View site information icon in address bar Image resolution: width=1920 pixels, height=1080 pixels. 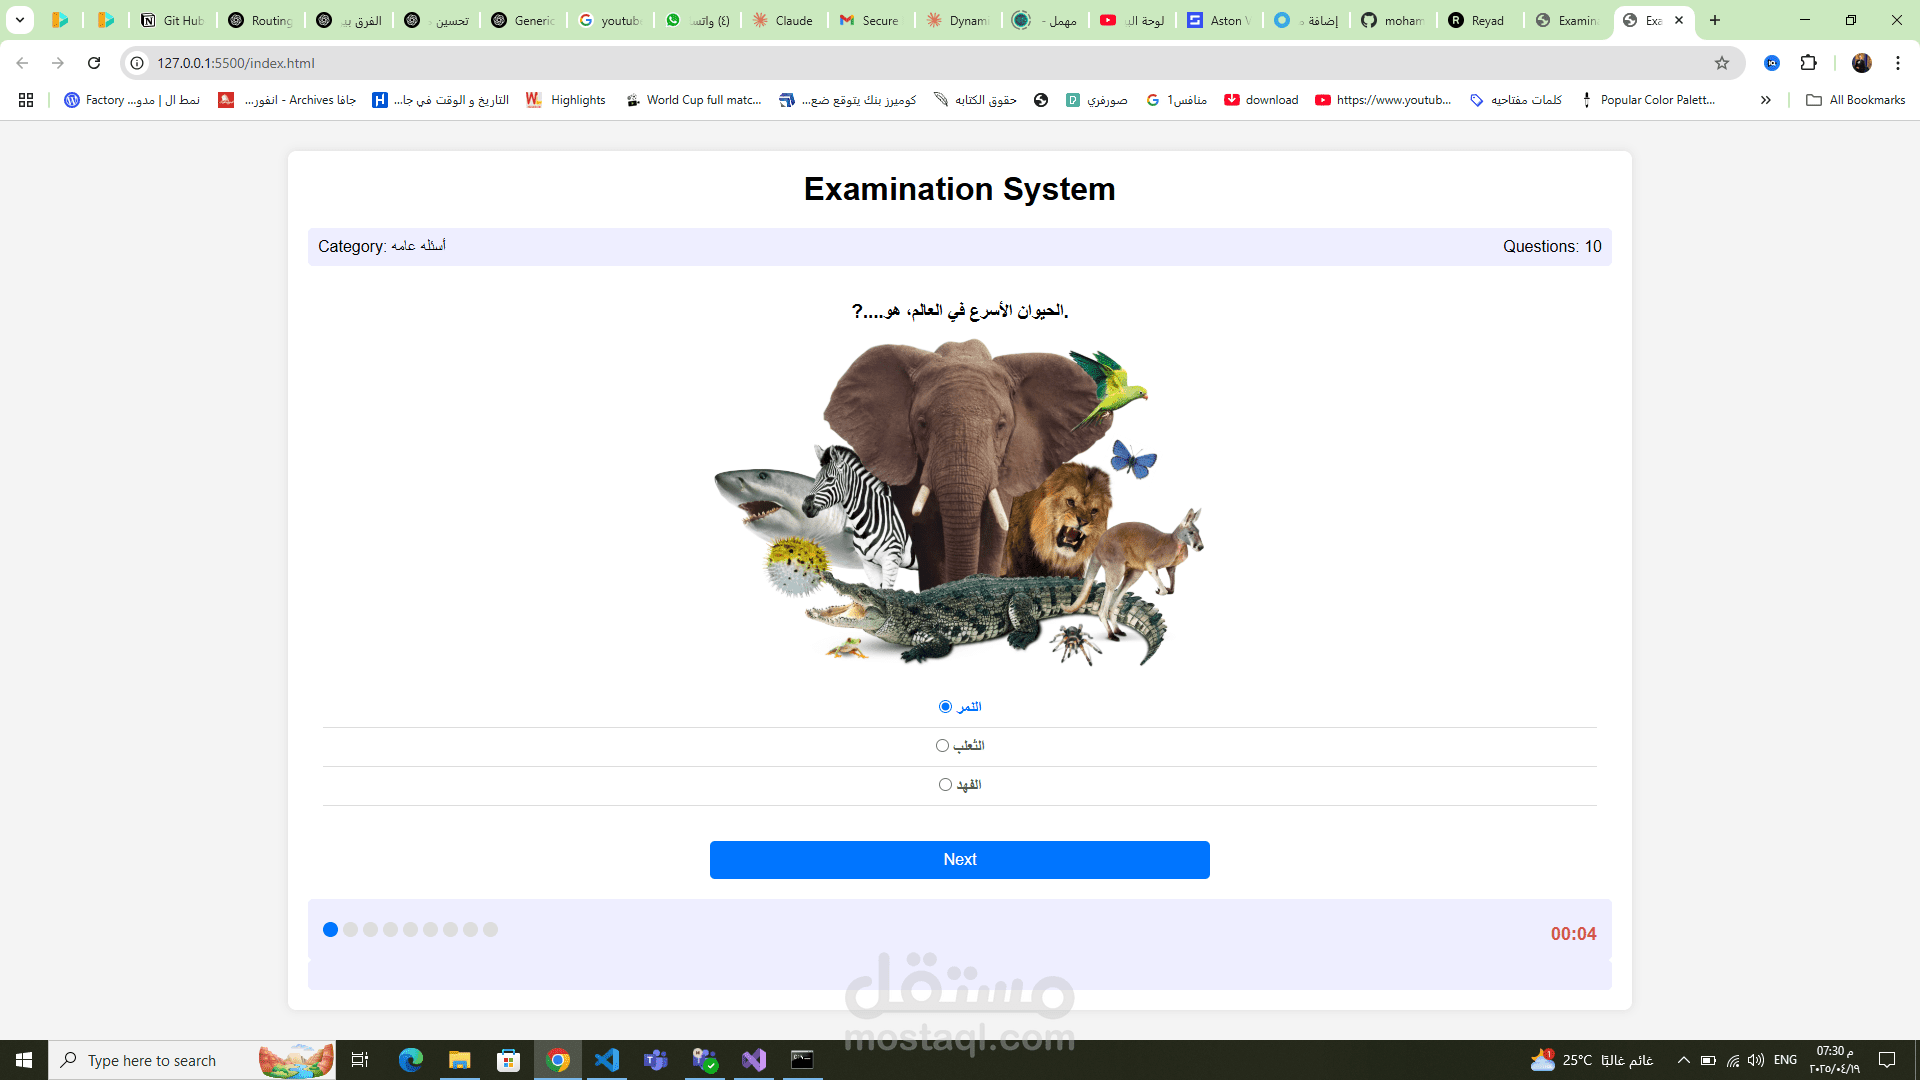pyautogui.click(x=138, y=63)
